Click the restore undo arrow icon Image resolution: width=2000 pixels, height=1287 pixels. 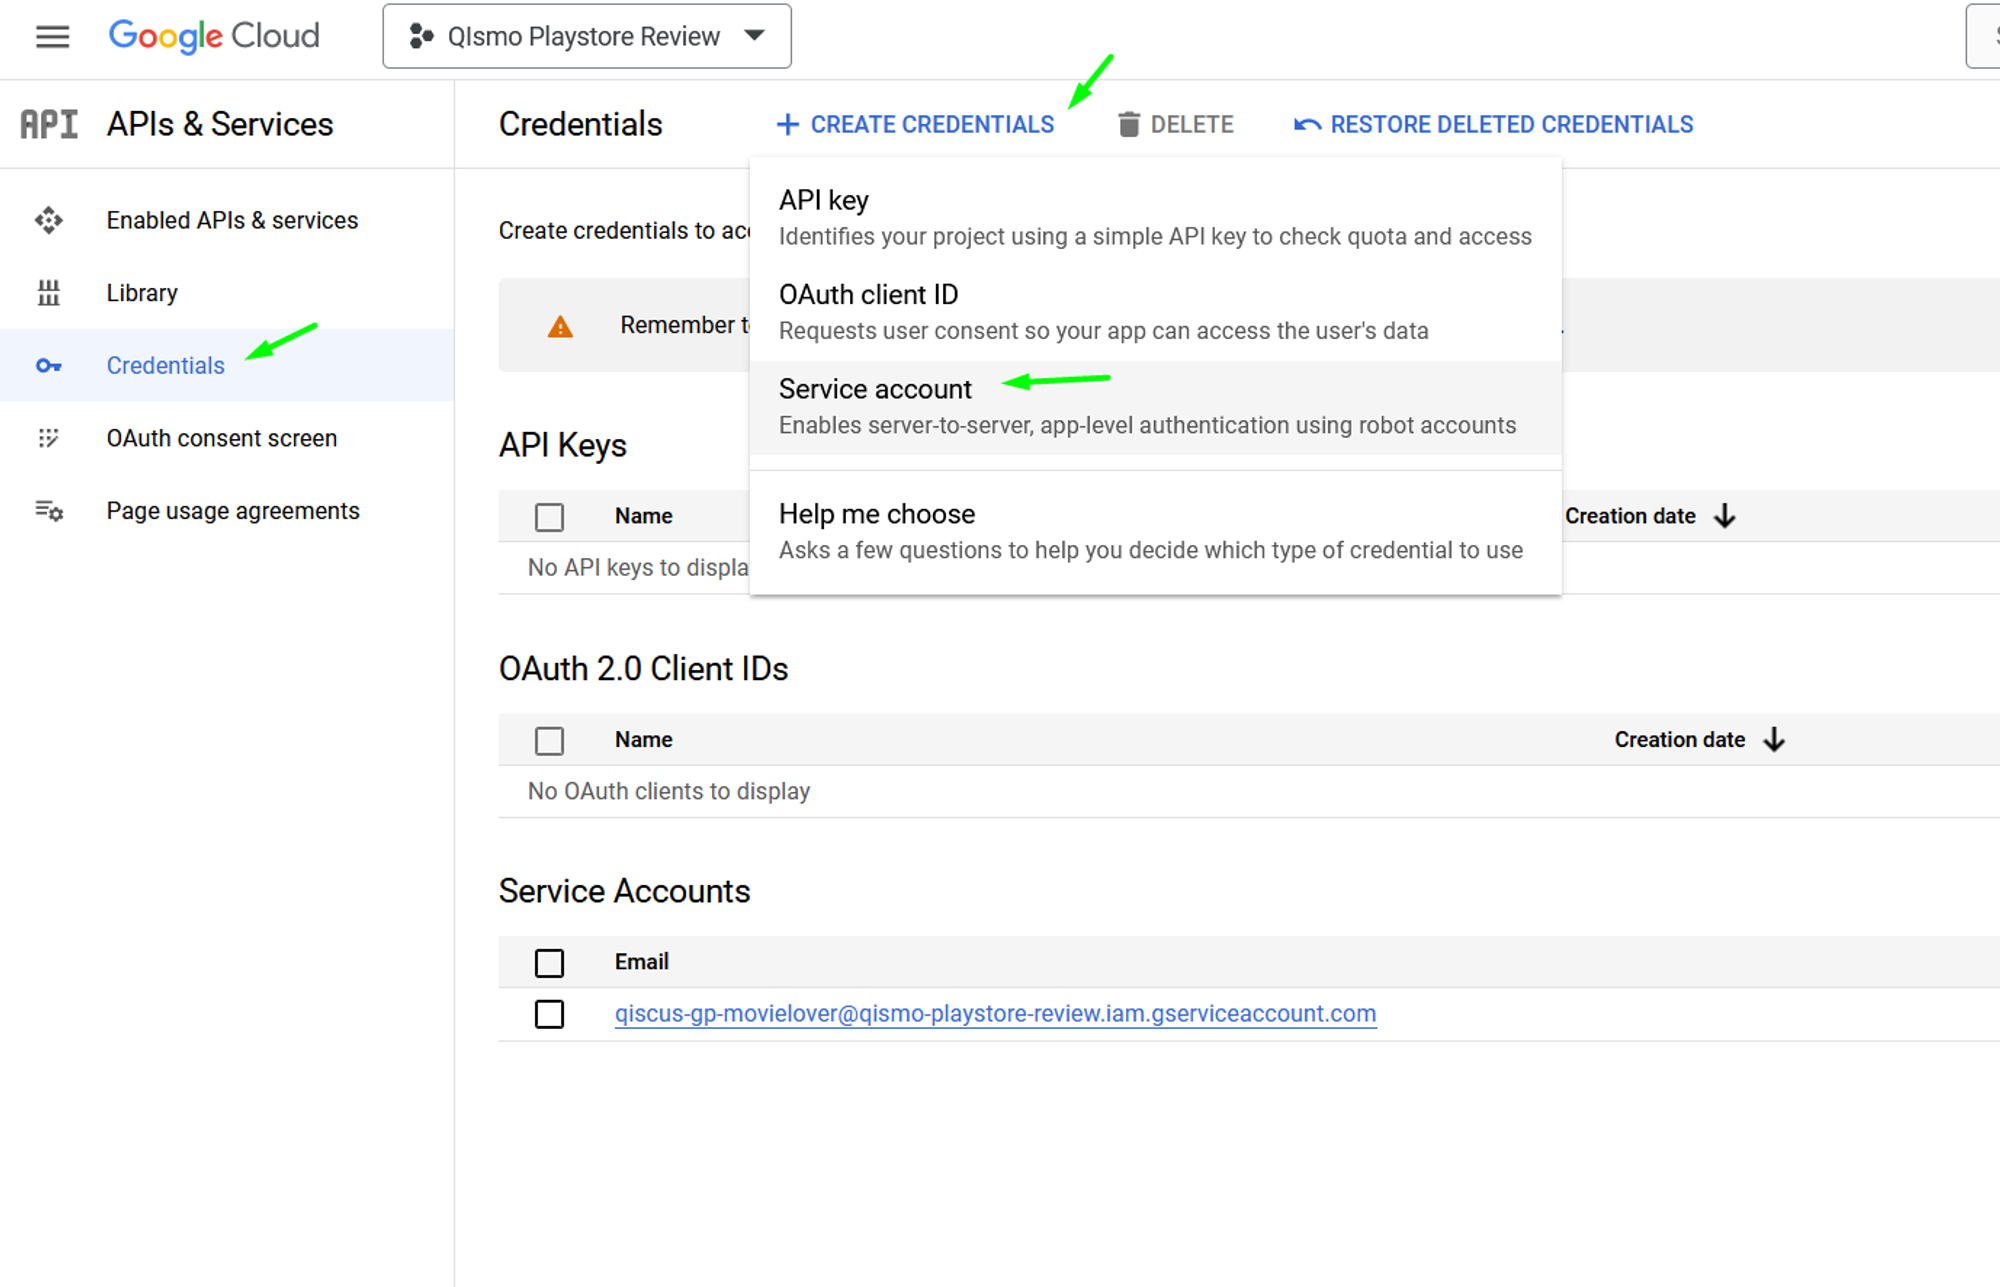click(x=1307, y=124)
